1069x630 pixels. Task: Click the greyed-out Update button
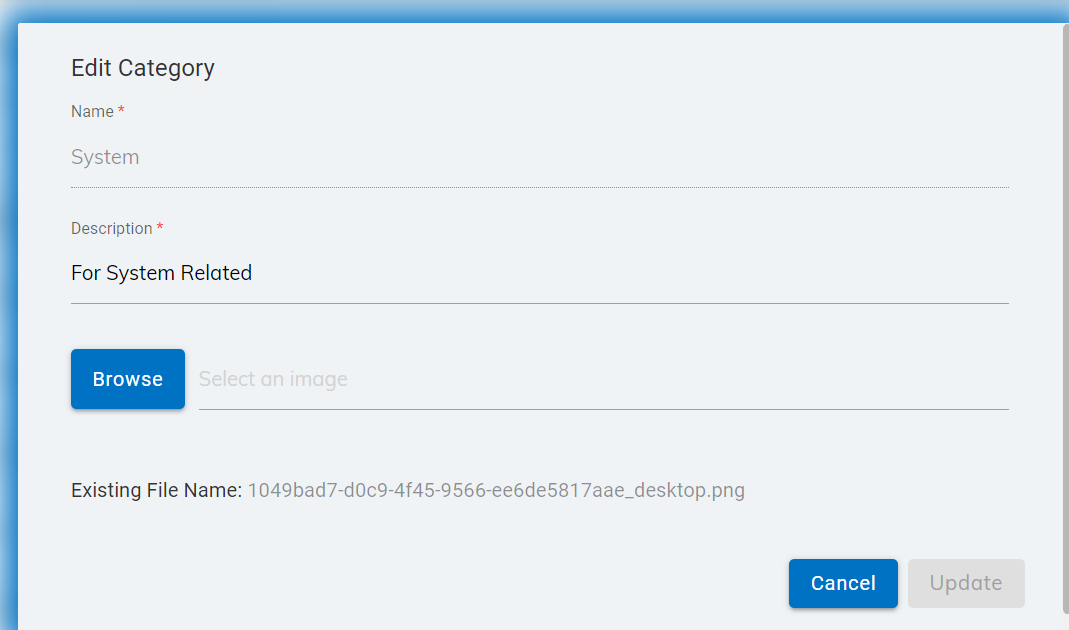(x=966, y=583)
